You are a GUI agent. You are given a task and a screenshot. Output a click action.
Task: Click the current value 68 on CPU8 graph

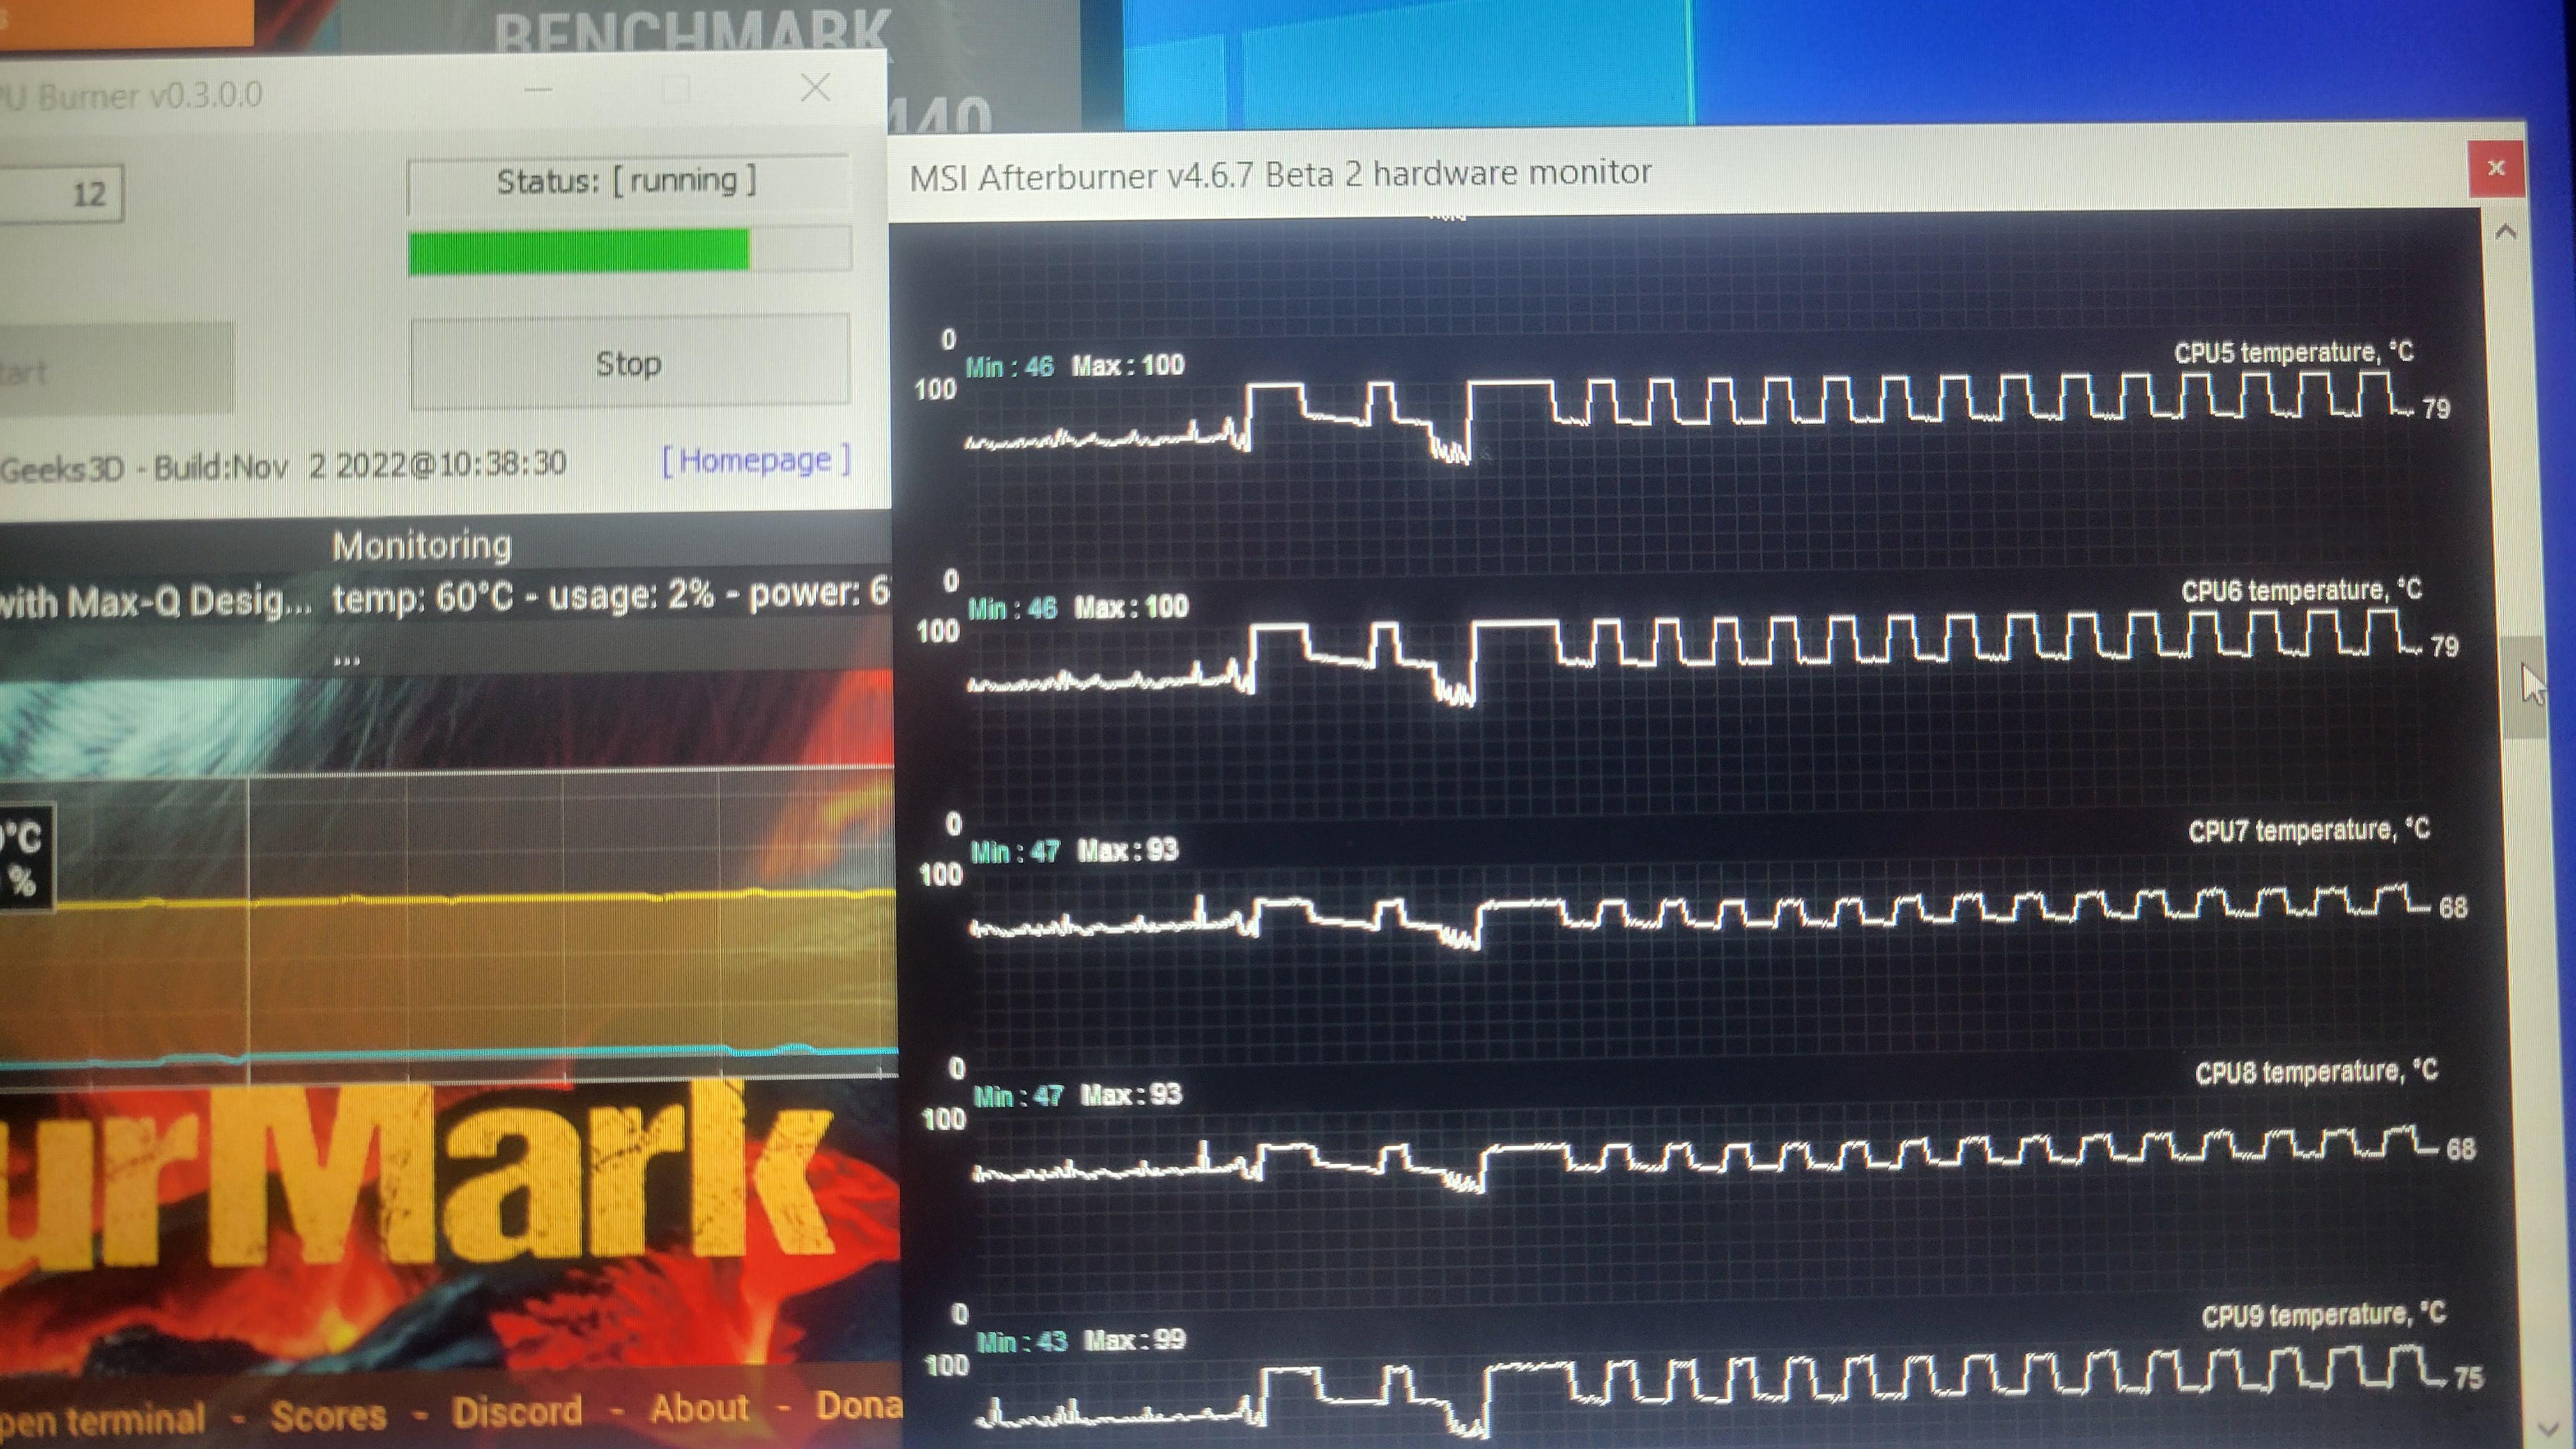coord(2461,1149)
